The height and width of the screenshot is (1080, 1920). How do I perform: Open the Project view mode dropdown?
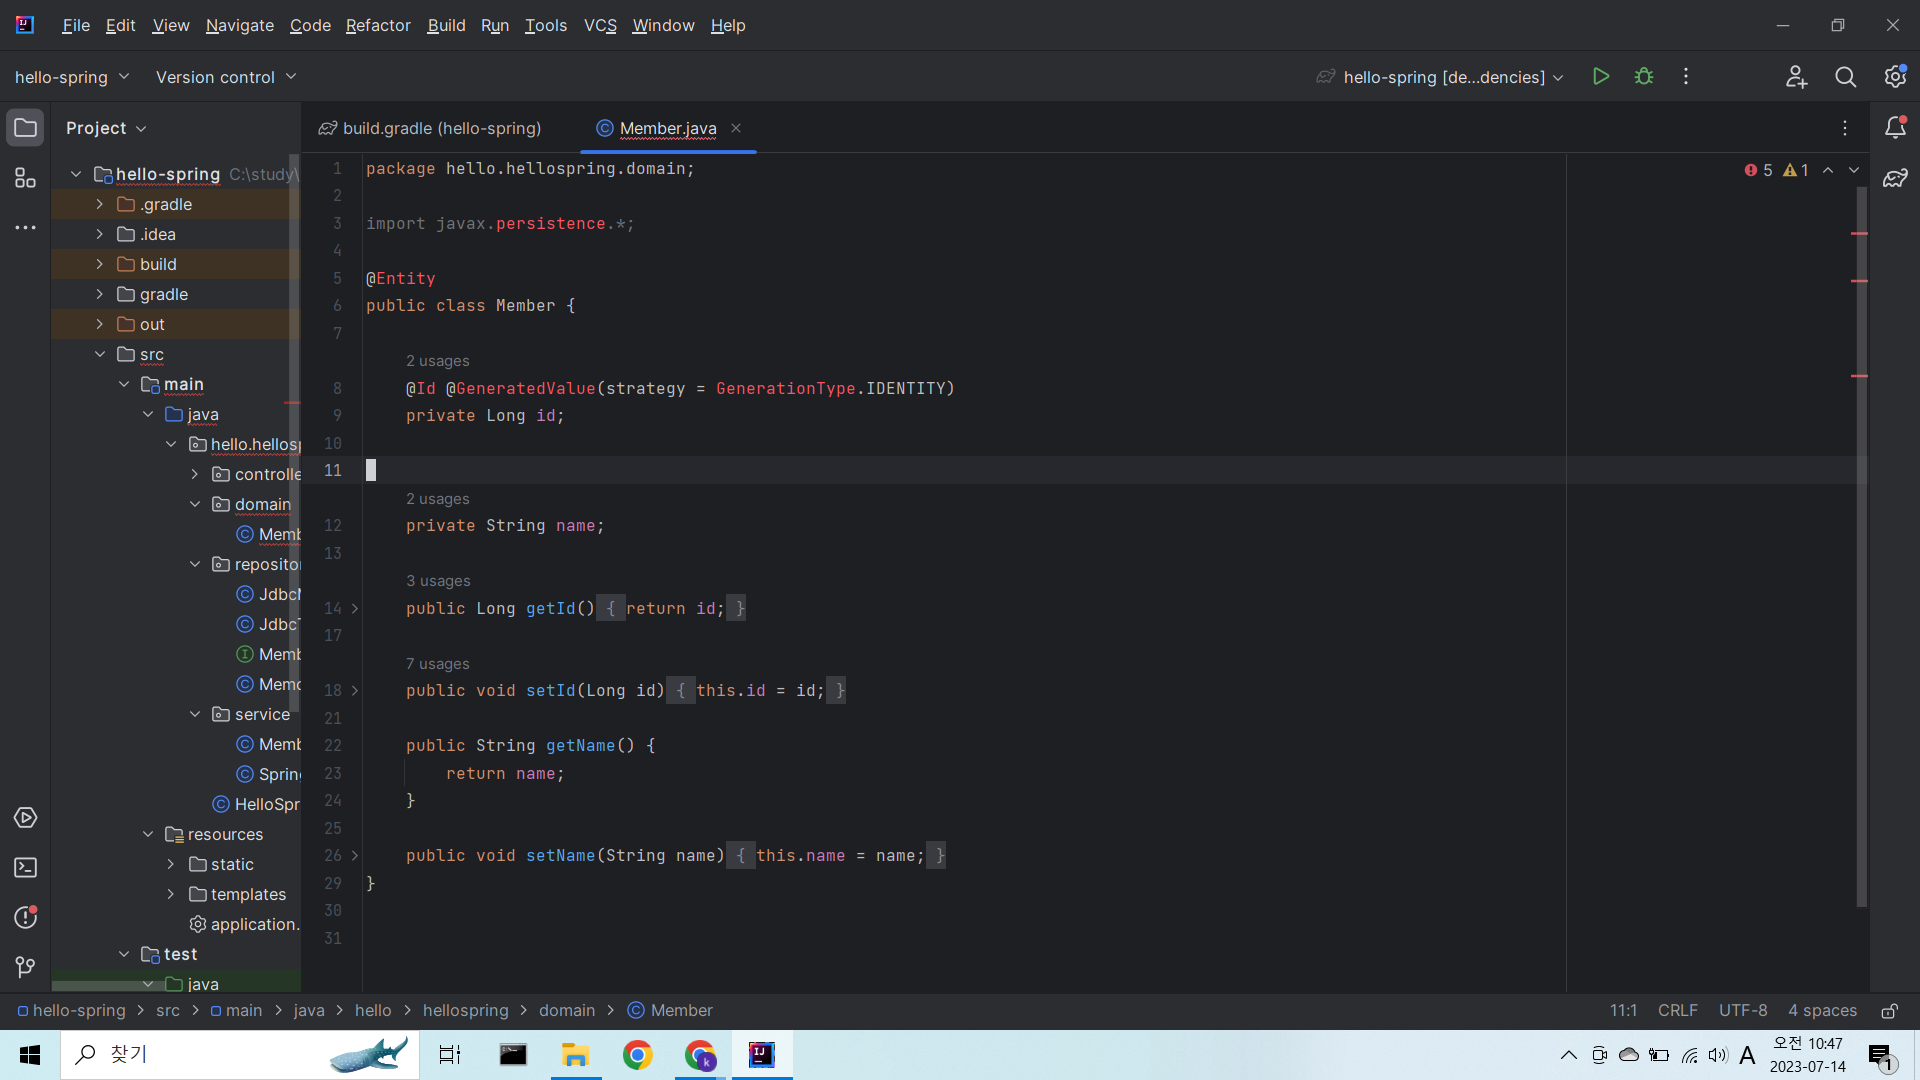[x=106, y=128]
